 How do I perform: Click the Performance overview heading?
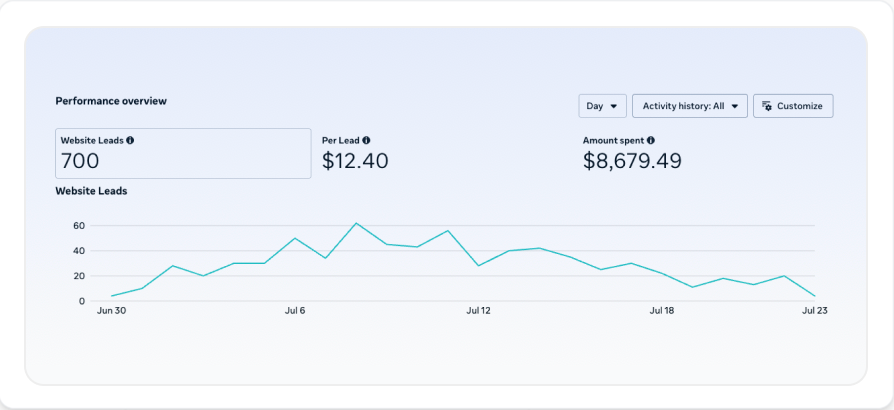(111, 101)
